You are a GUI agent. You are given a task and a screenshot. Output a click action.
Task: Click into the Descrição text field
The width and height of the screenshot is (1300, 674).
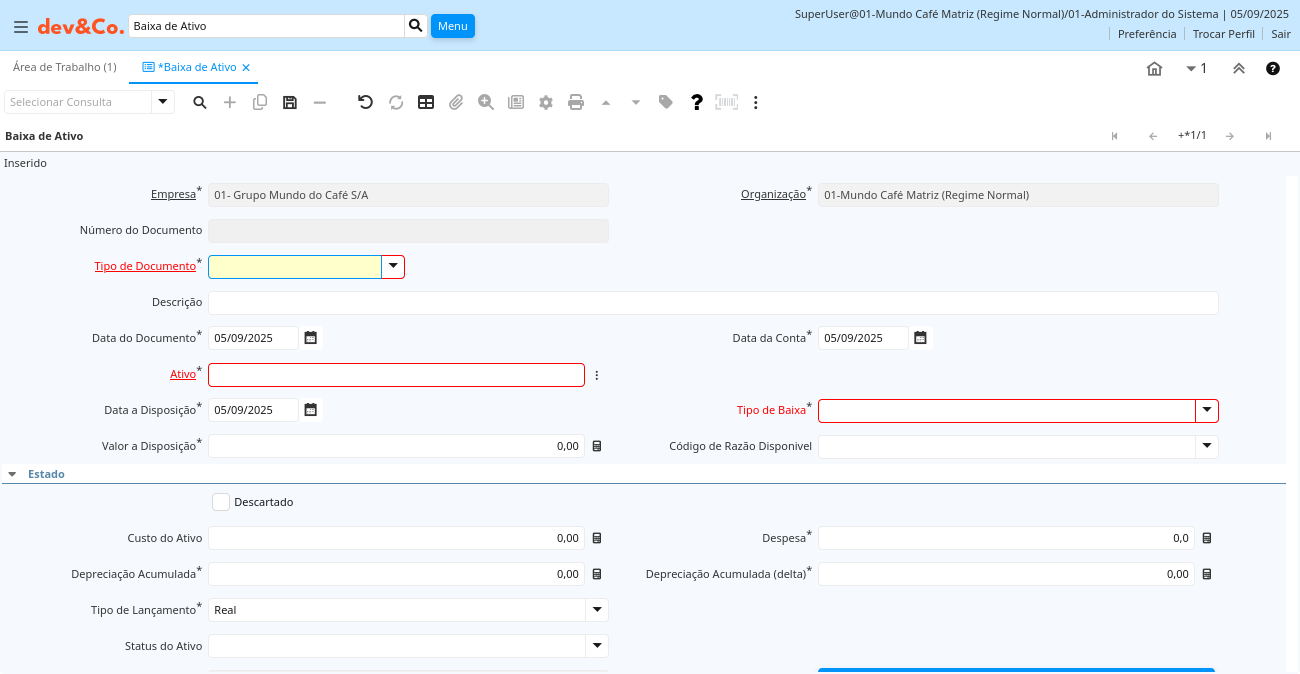coord(712,303)
